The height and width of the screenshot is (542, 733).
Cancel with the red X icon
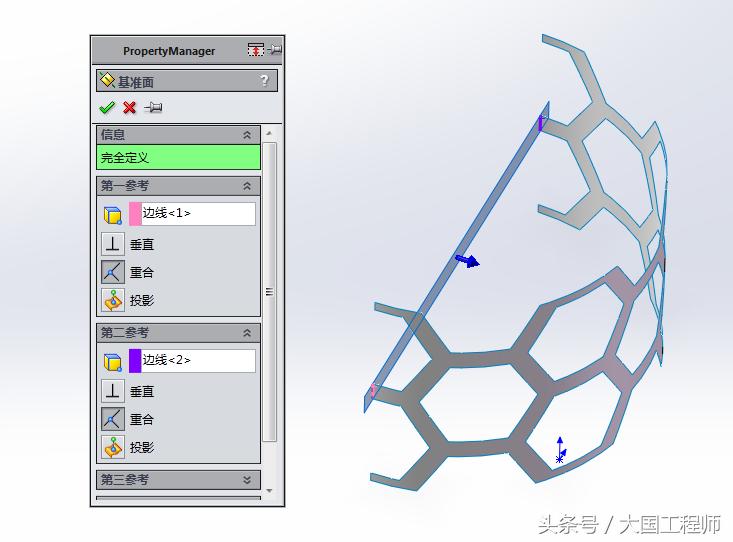point(129,108)
